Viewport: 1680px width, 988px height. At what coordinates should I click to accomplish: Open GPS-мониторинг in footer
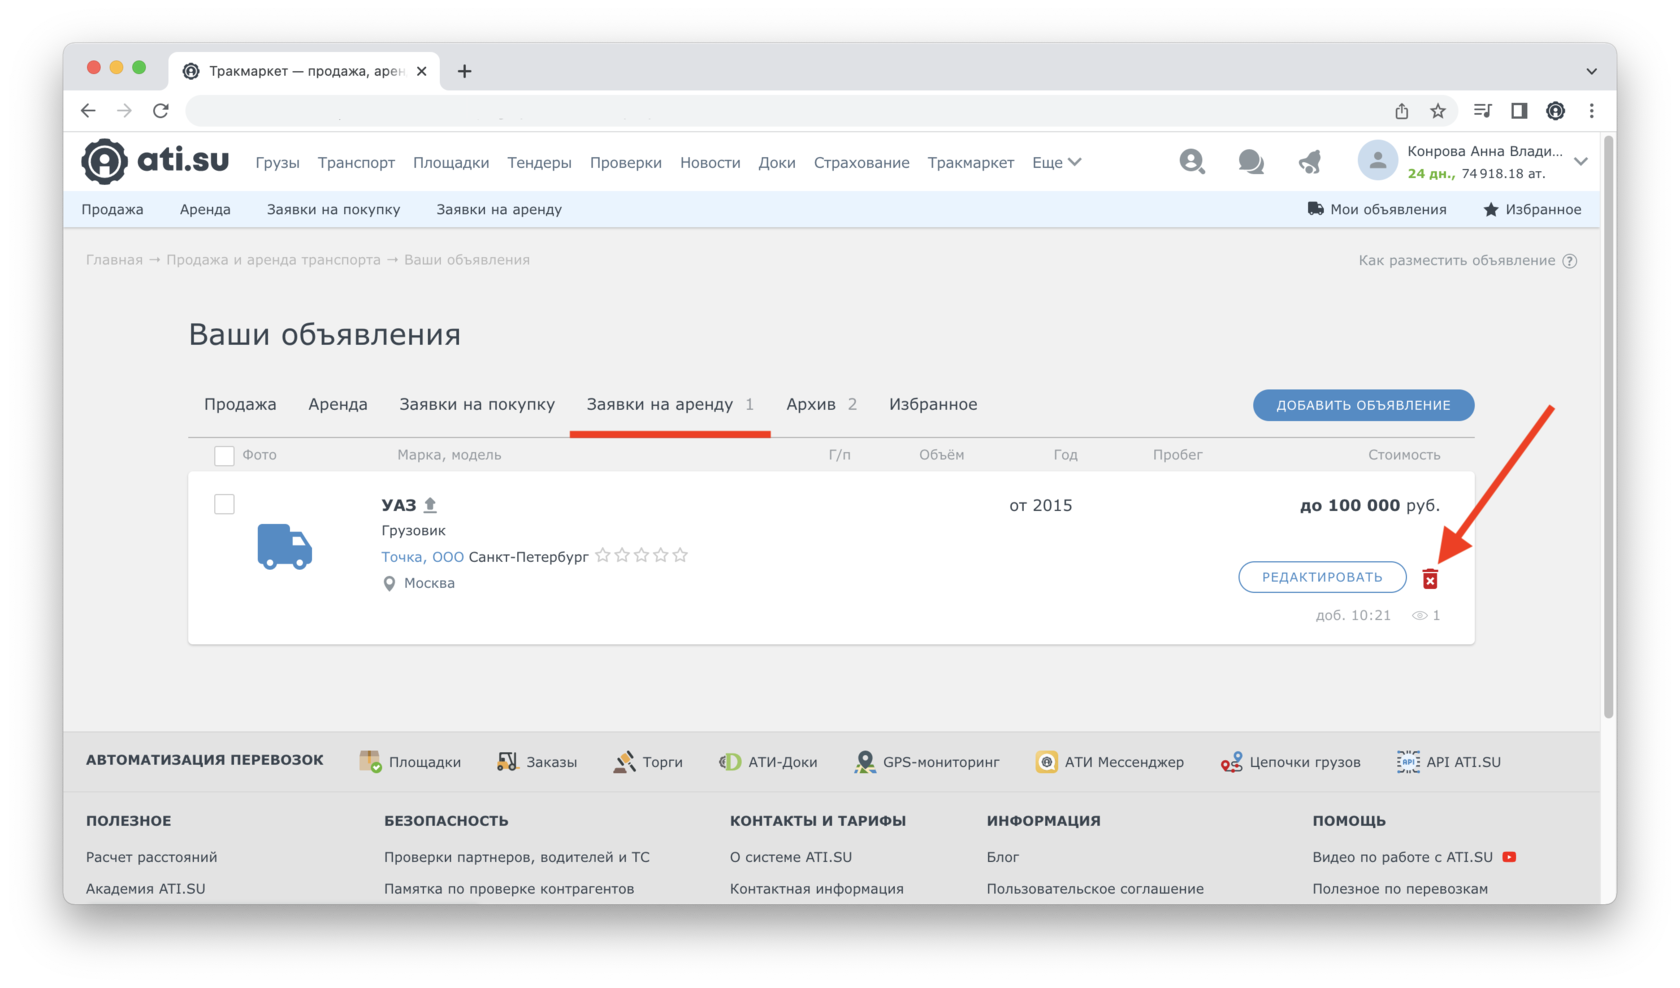pyautogui.click(x=927, y=762)
